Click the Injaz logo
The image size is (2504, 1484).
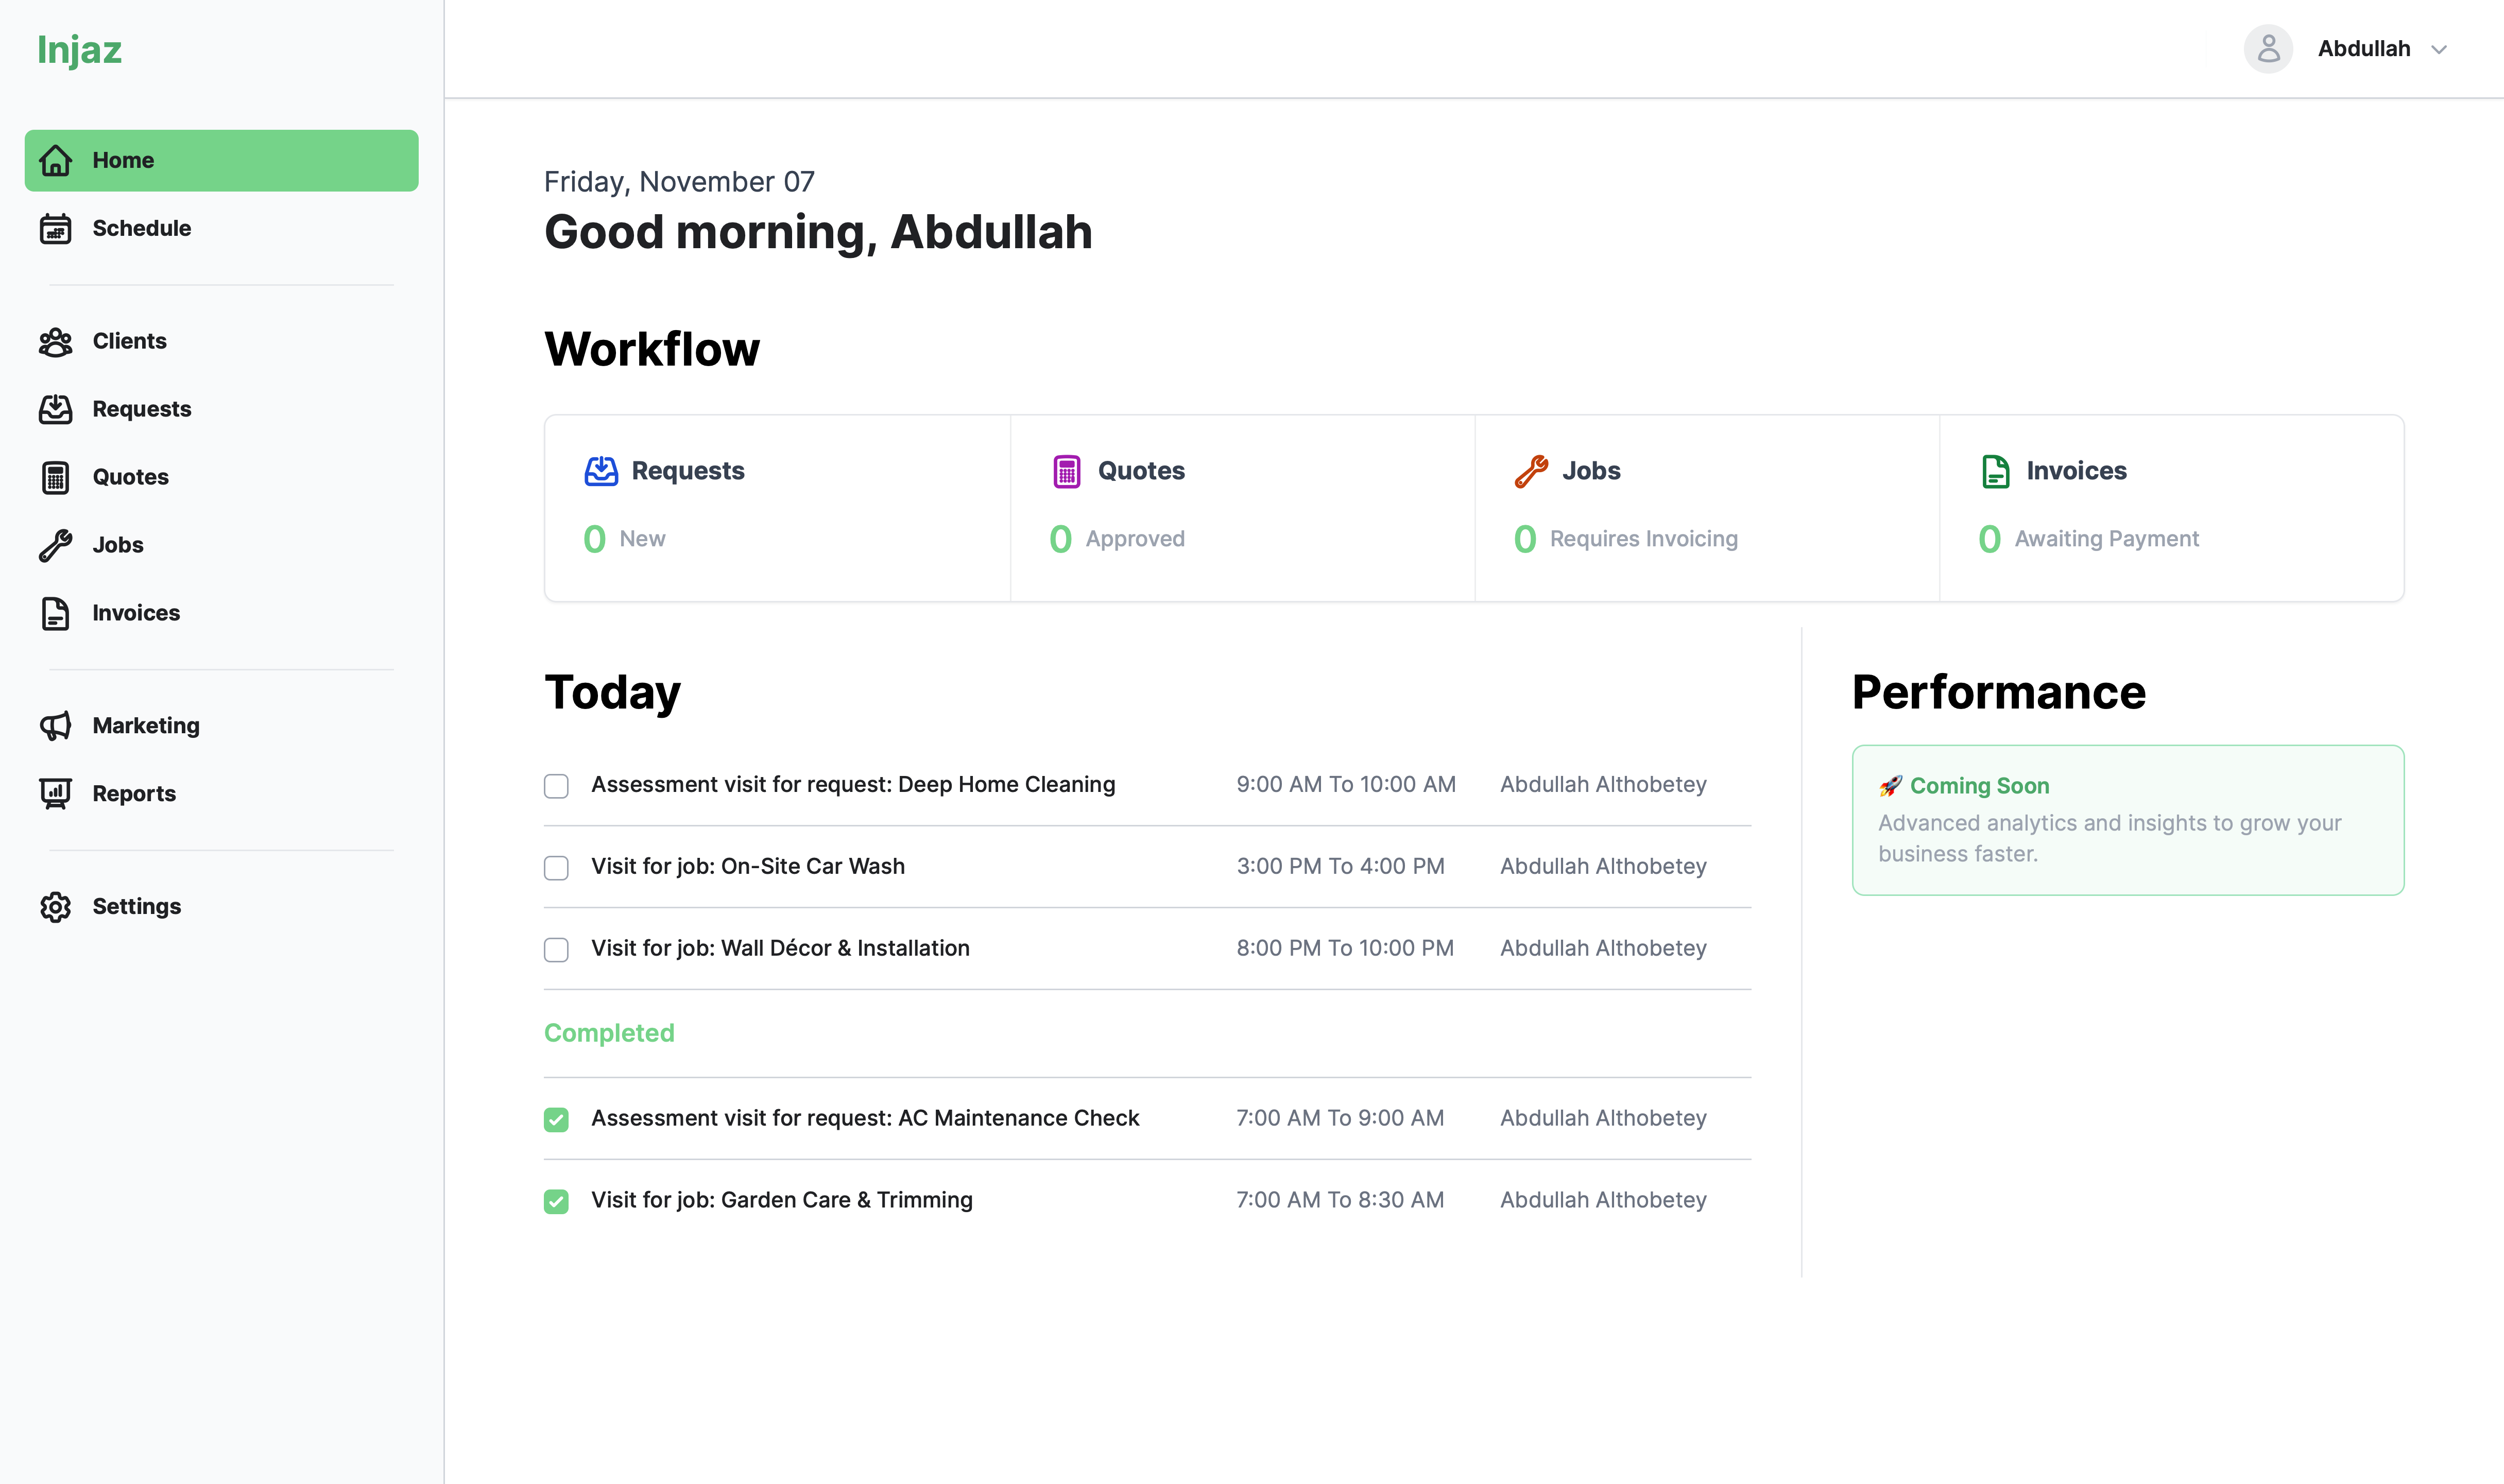point(80,49)
